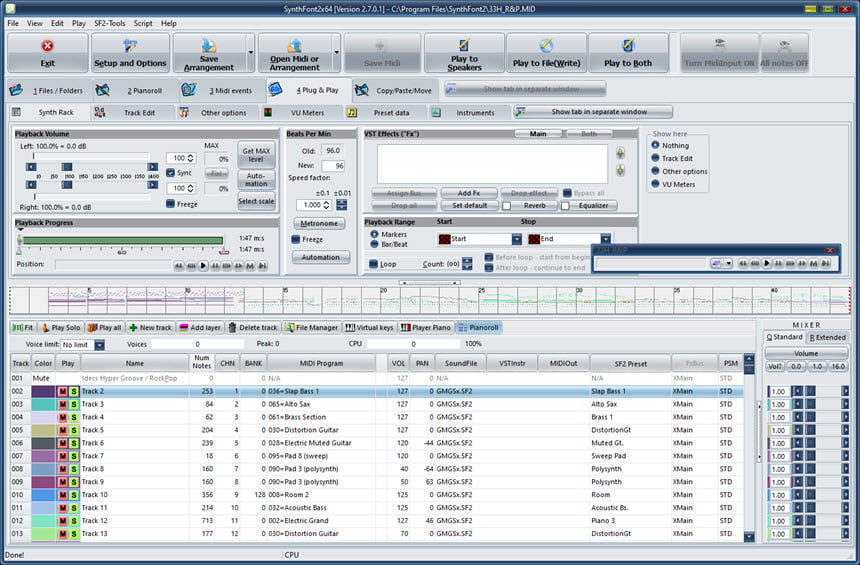Open dropdown arrow beside Open Midi
Screen dimensions: 860x565
(336, 53)
